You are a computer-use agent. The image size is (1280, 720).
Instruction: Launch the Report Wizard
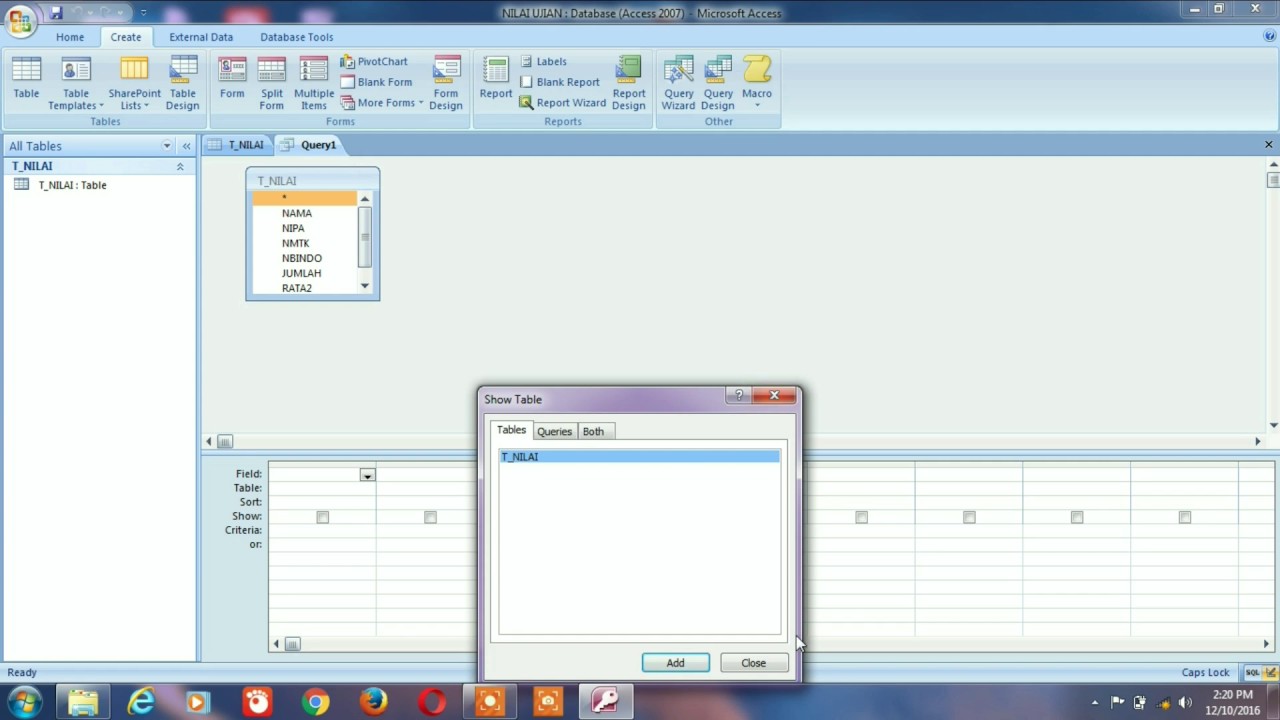coord(562,103)
